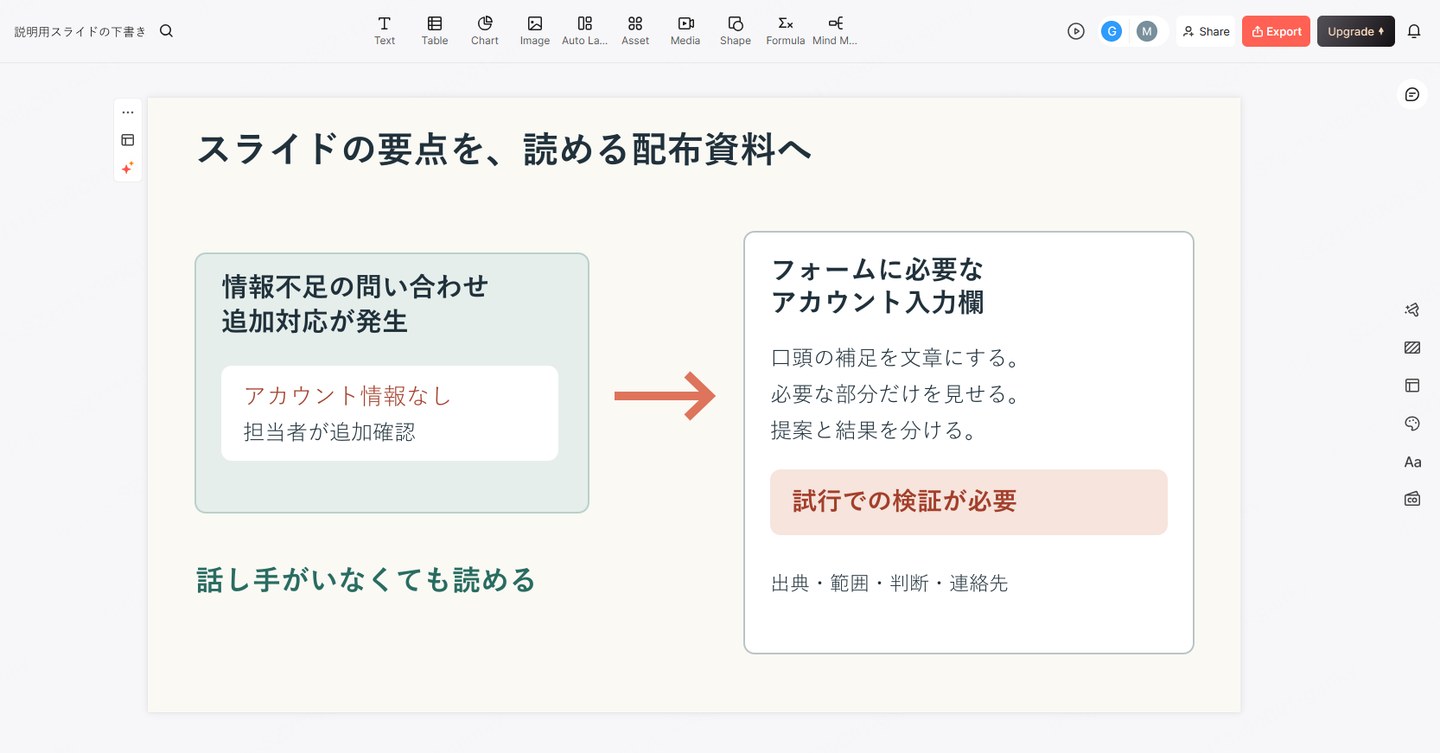Search the document via magnifier icon
Screen dimensions: 1440x753
point(166,31)
